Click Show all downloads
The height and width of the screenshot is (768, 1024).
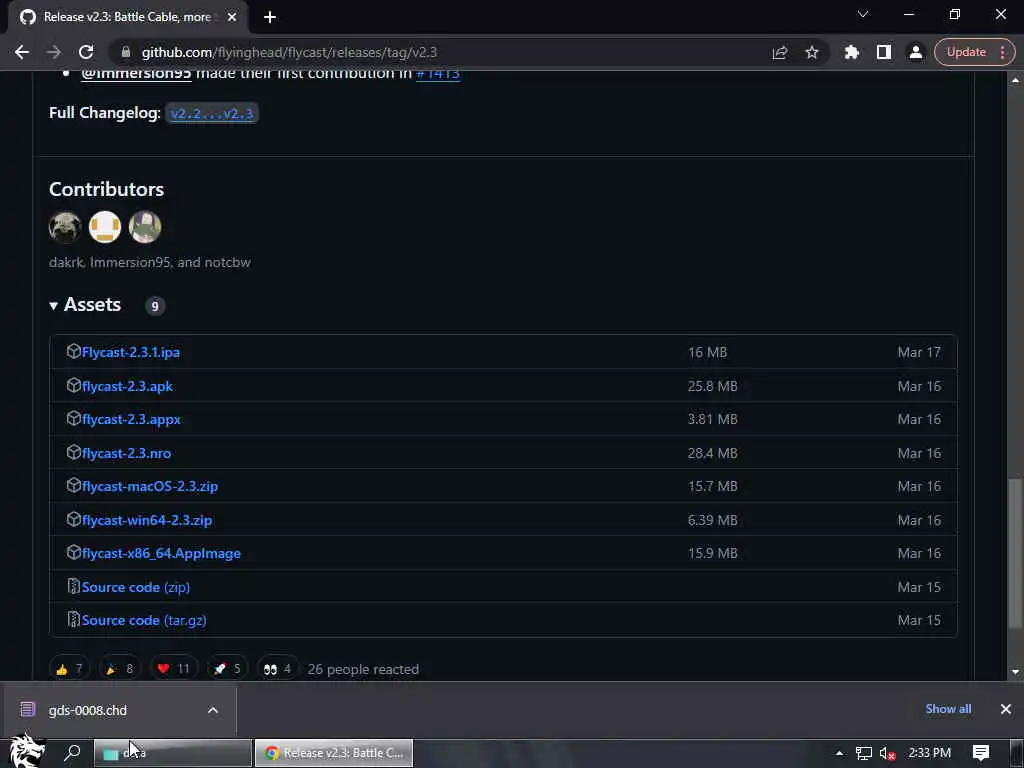coord(948,709)
